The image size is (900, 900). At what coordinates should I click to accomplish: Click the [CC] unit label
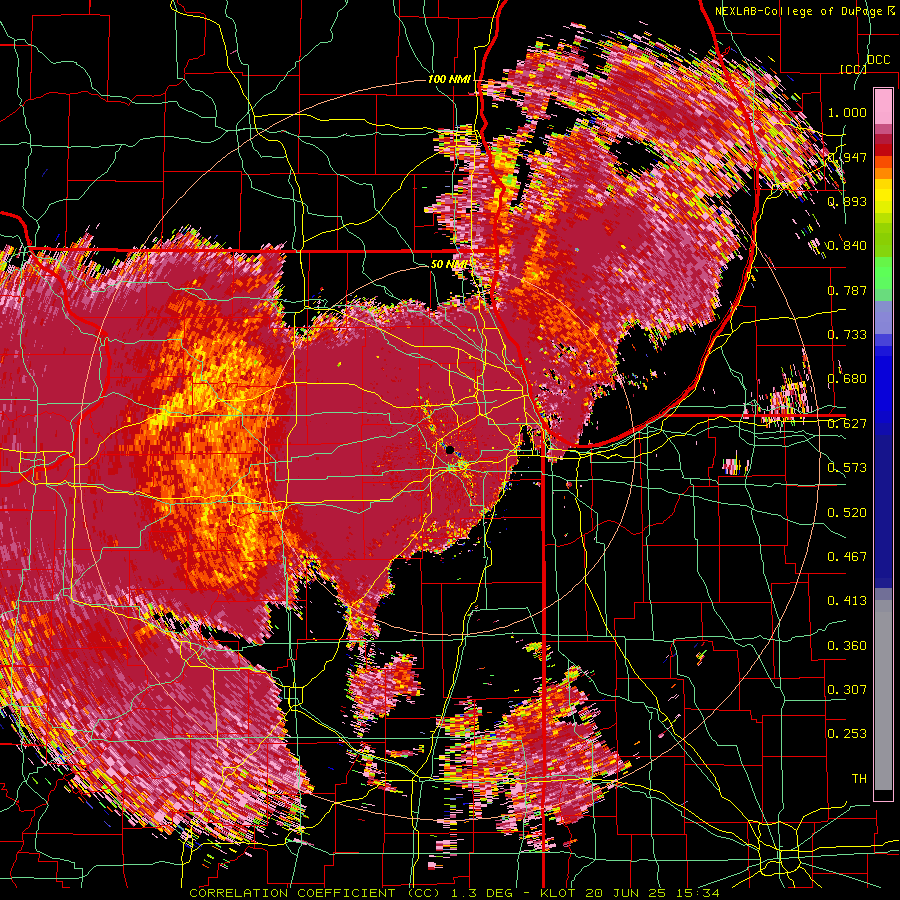click(x=853, y=69)
